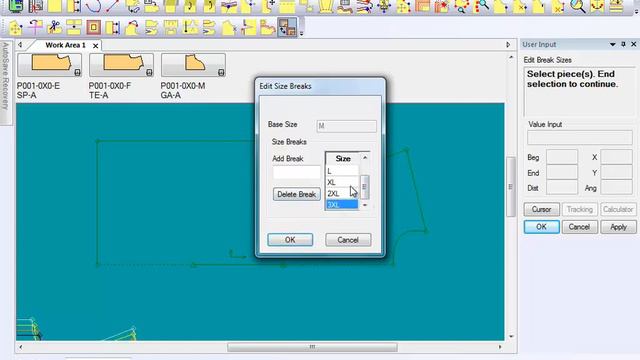
Task: Select size L in Size Breaks list
Action: click(x=342, y=171)
